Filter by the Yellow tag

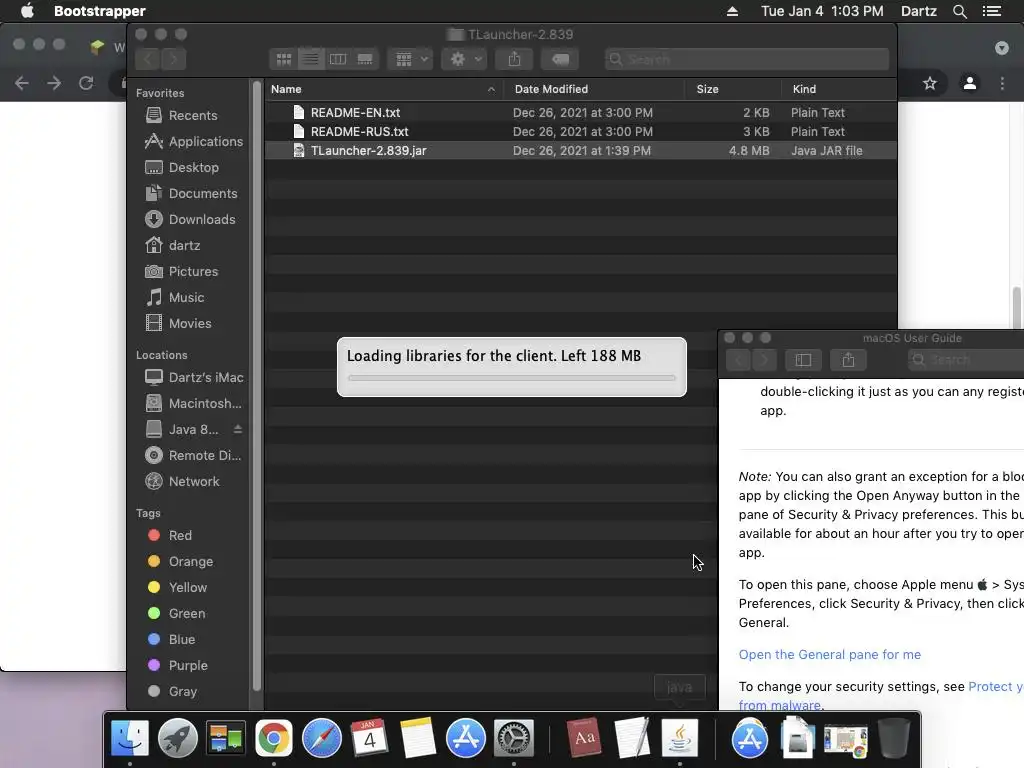(x=178, y=588)
